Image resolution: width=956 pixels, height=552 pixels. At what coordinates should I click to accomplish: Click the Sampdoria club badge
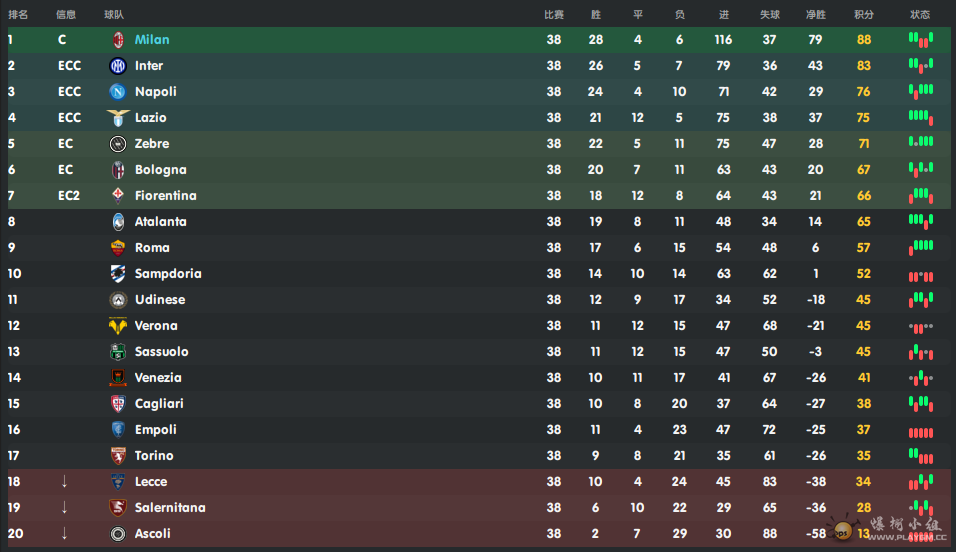[118, 274]
